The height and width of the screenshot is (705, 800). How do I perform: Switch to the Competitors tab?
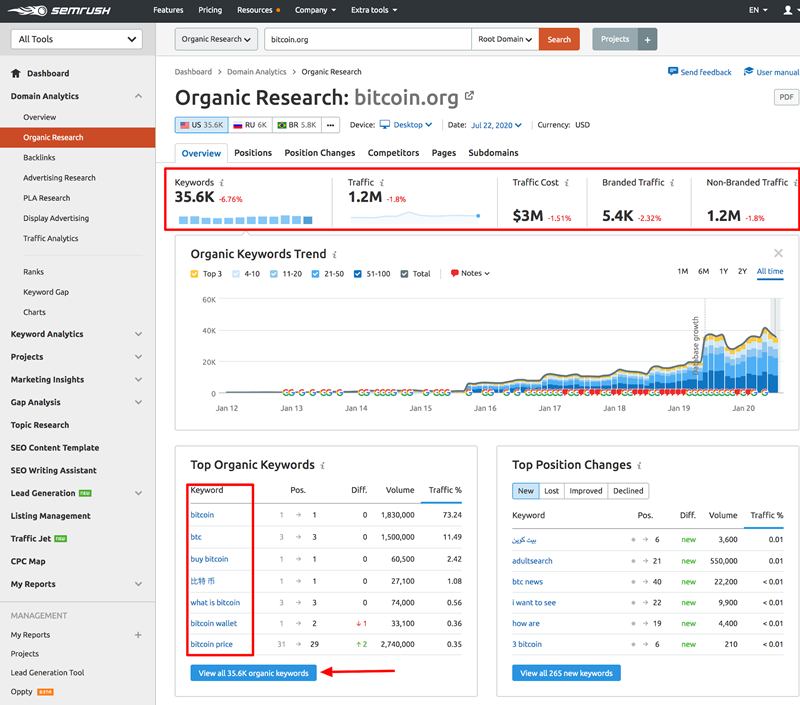coord(393,153)
